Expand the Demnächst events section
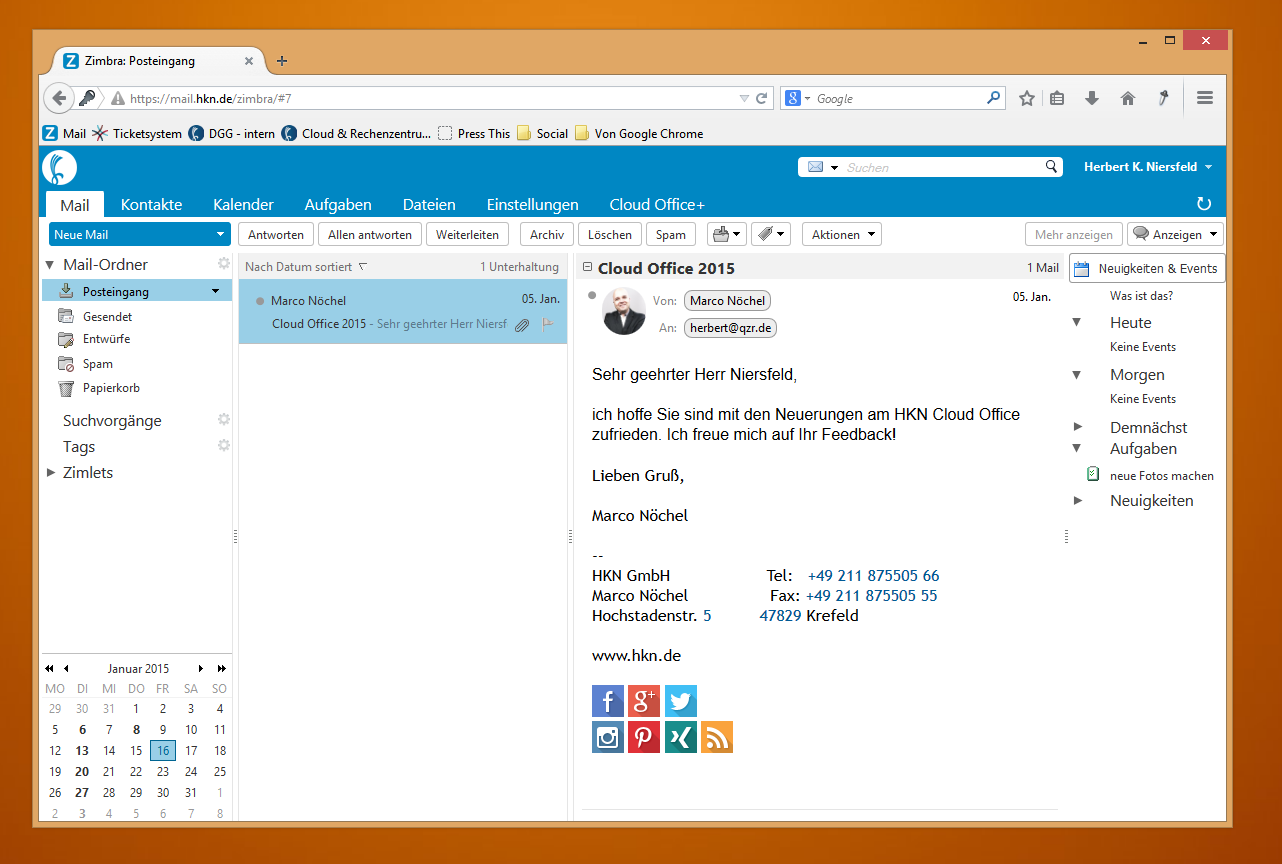The image size is (1282, 864). pos(1078,427)
